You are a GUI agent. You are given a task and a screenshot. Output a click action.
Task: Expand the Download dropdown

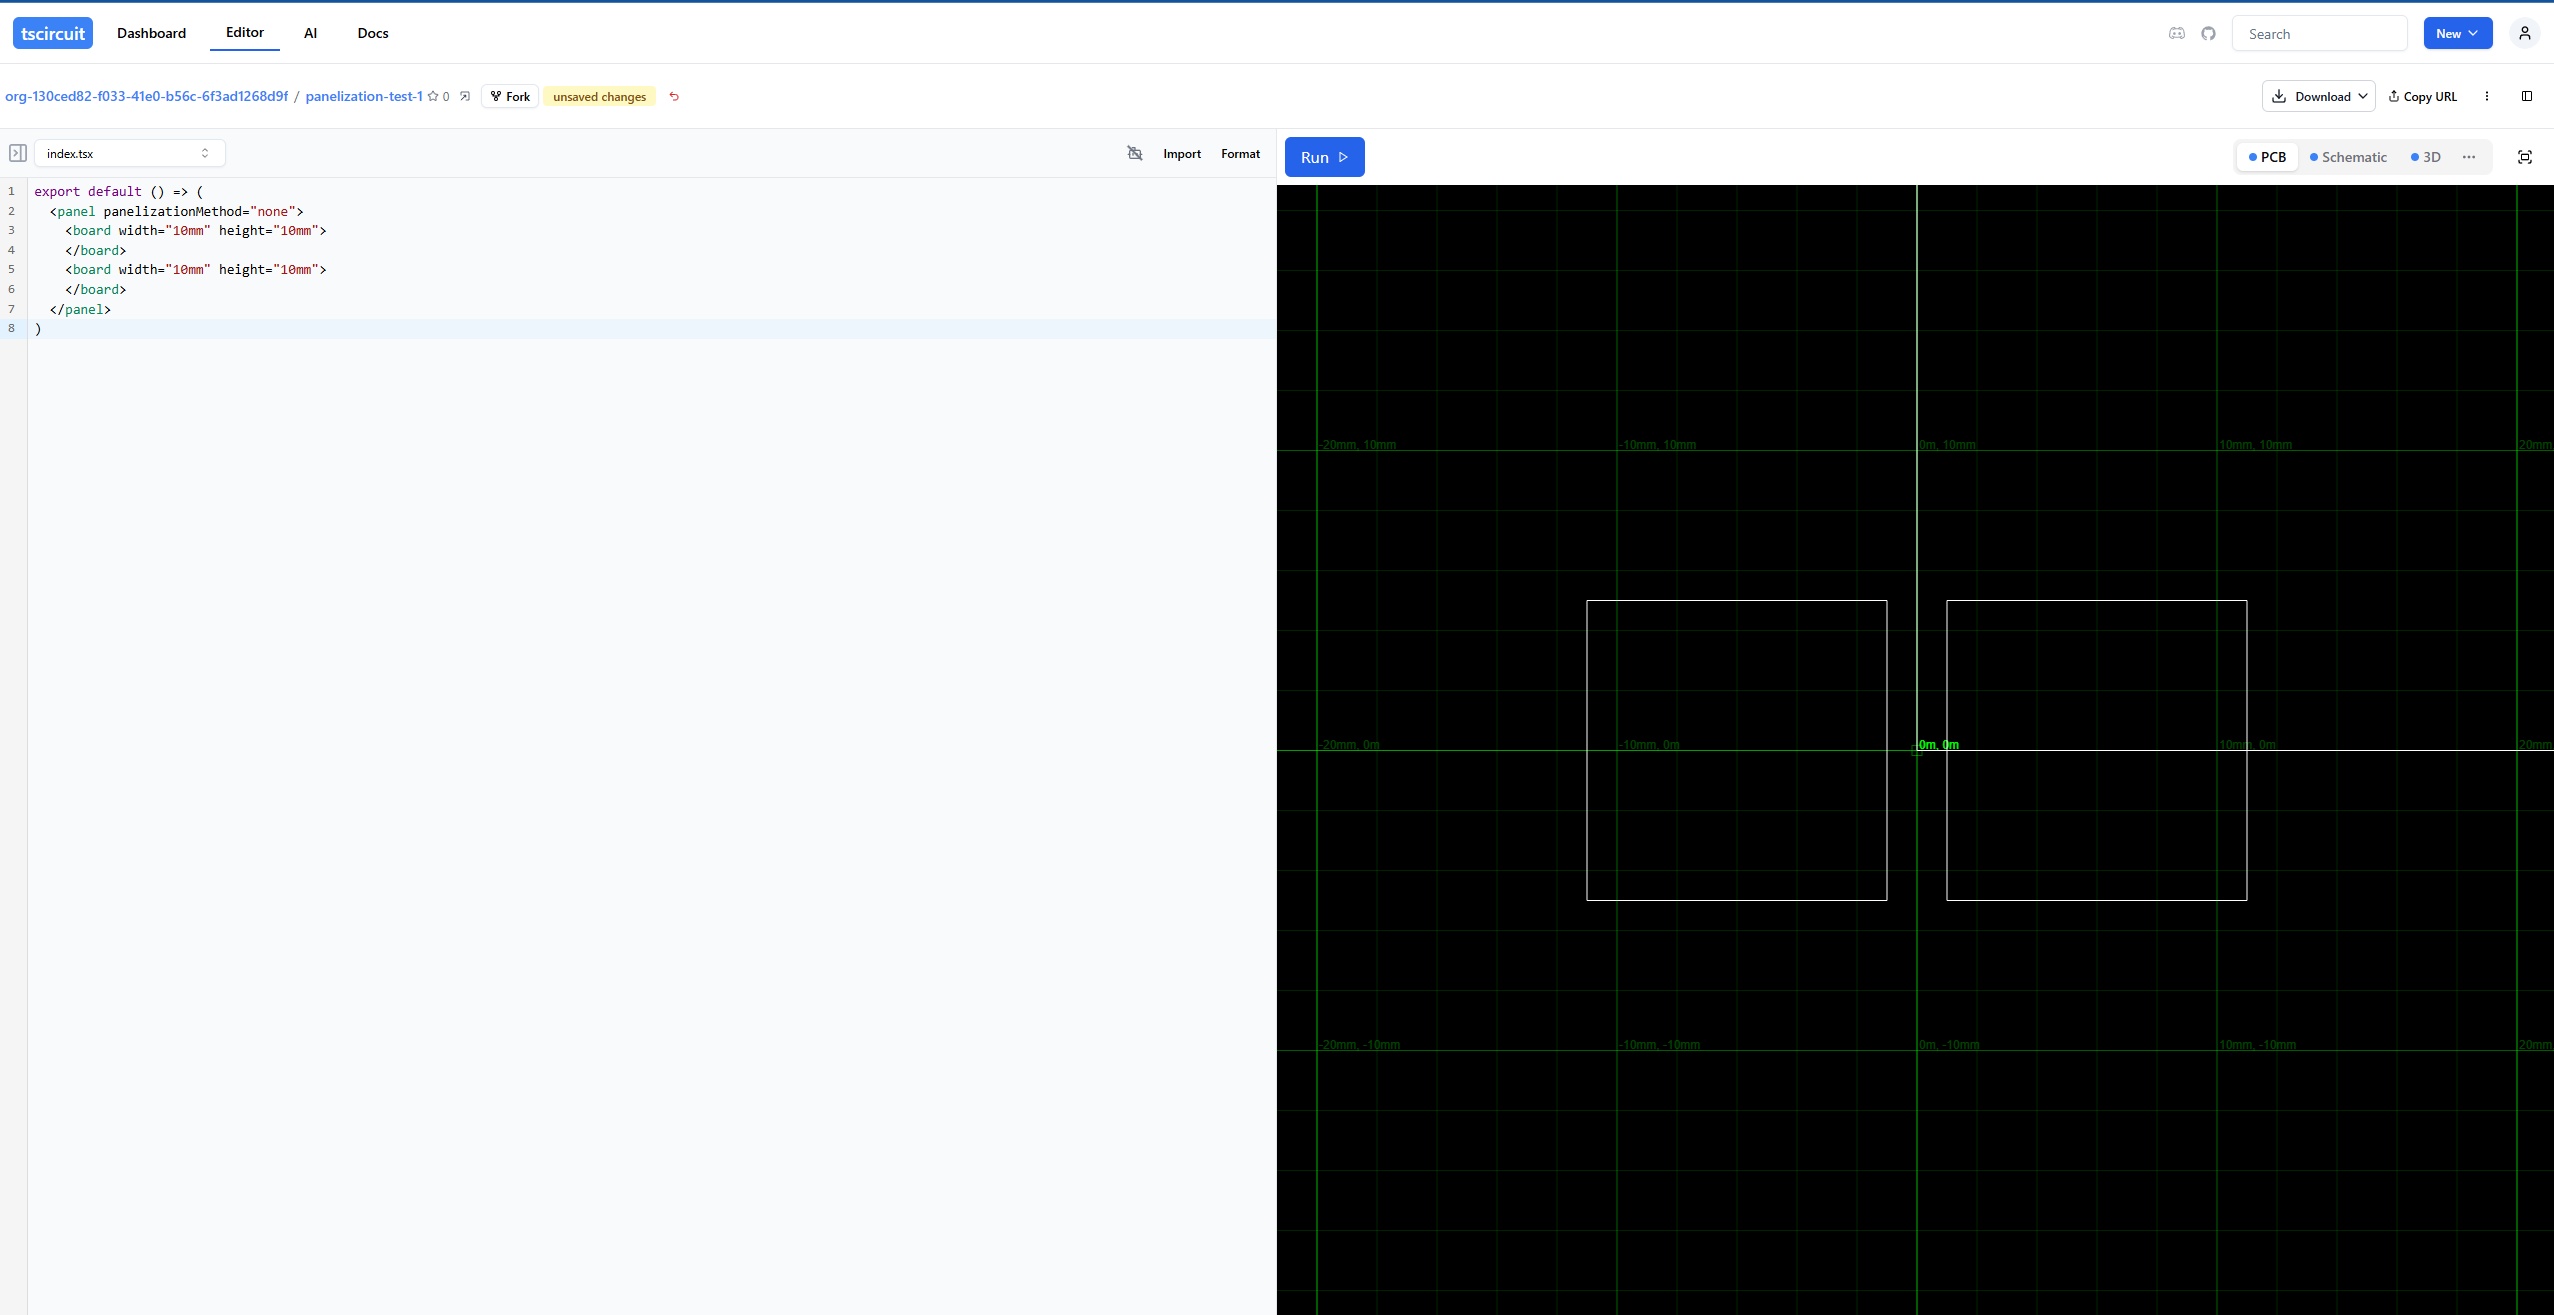tap(2317, 96)
